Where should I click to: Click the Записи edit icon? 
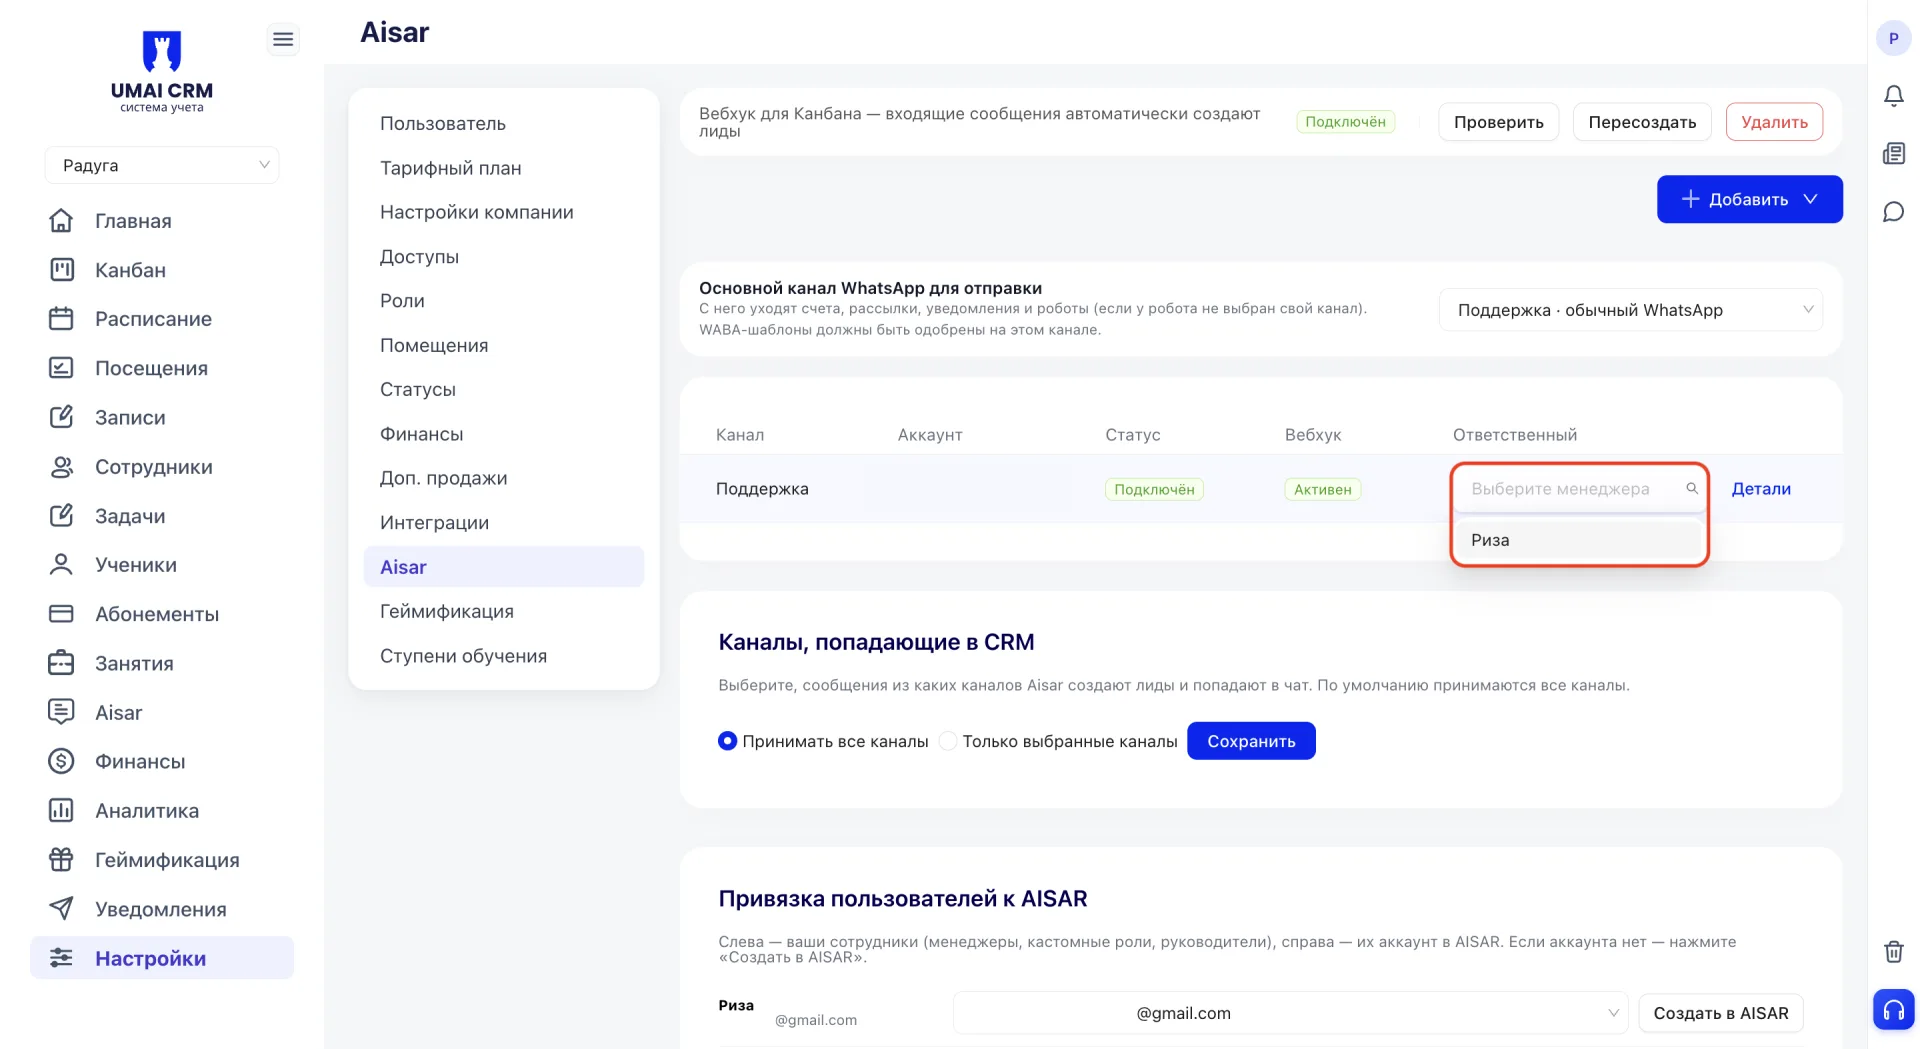[x=61, y=416]
